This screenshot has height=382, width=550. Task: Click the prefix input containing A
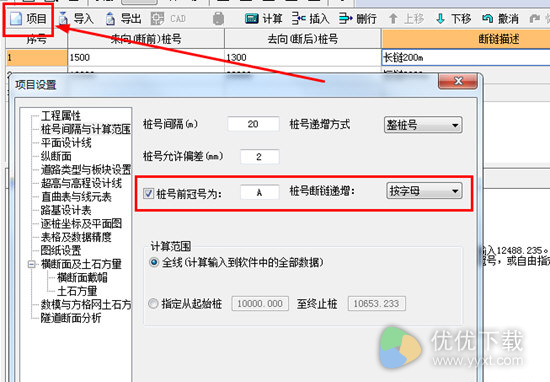click(x=260, y=192)
